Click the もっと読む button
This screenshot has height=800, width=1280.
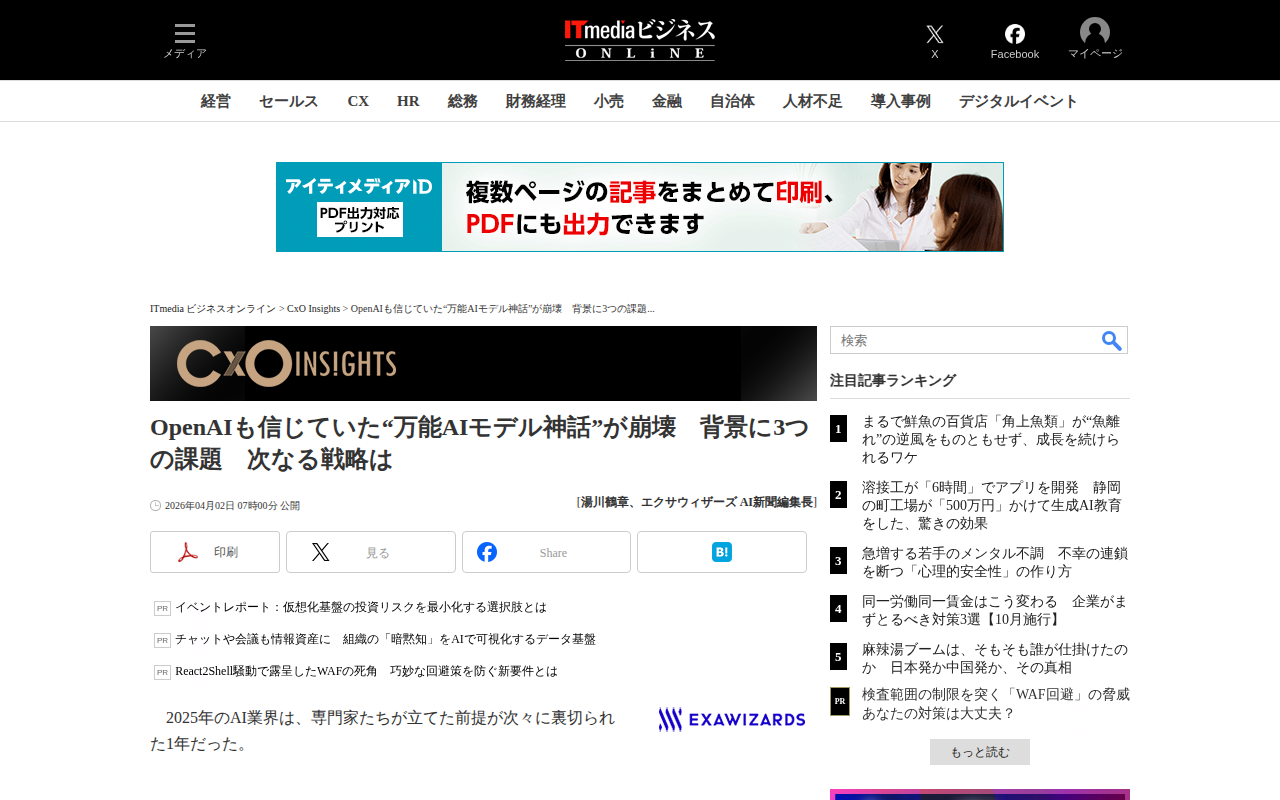click(x=980, y=752)
